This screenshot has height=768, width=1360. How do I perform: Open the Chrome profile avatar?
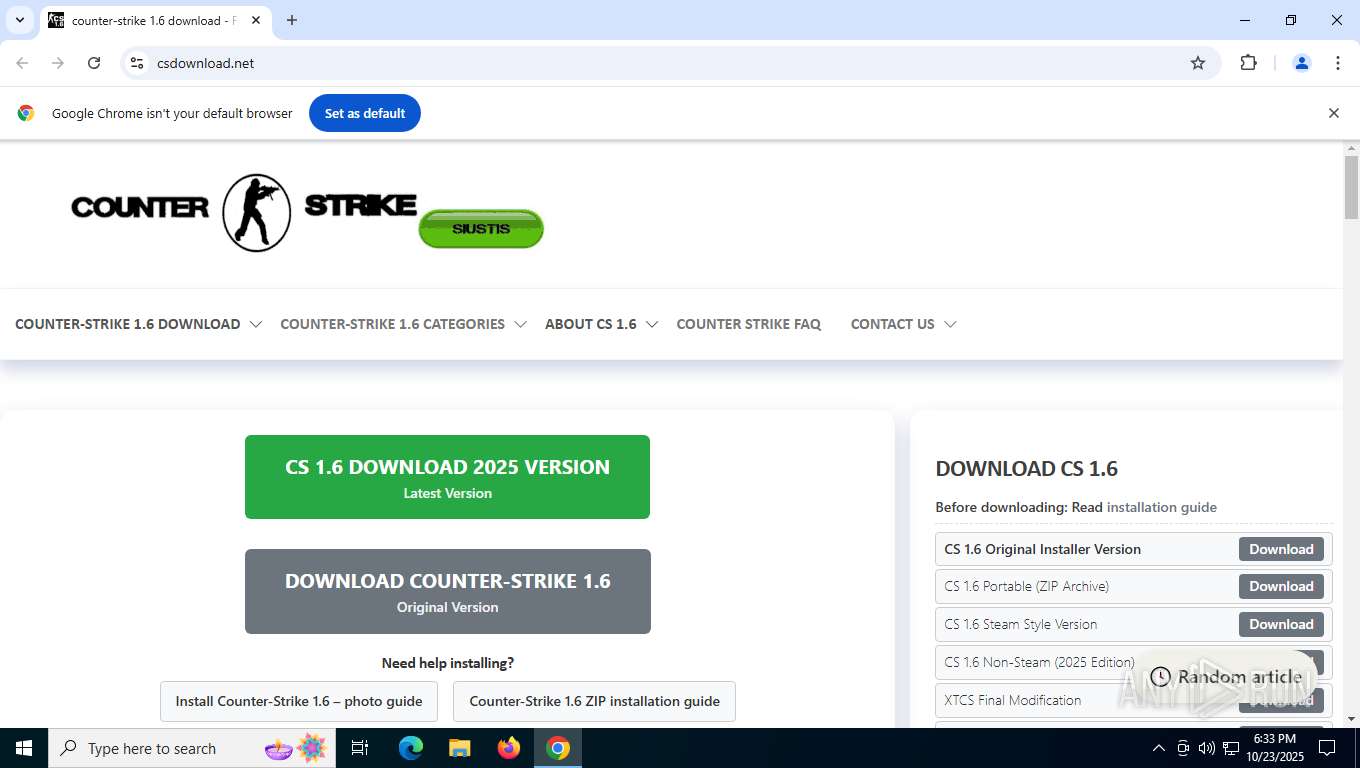point(1302,63)
